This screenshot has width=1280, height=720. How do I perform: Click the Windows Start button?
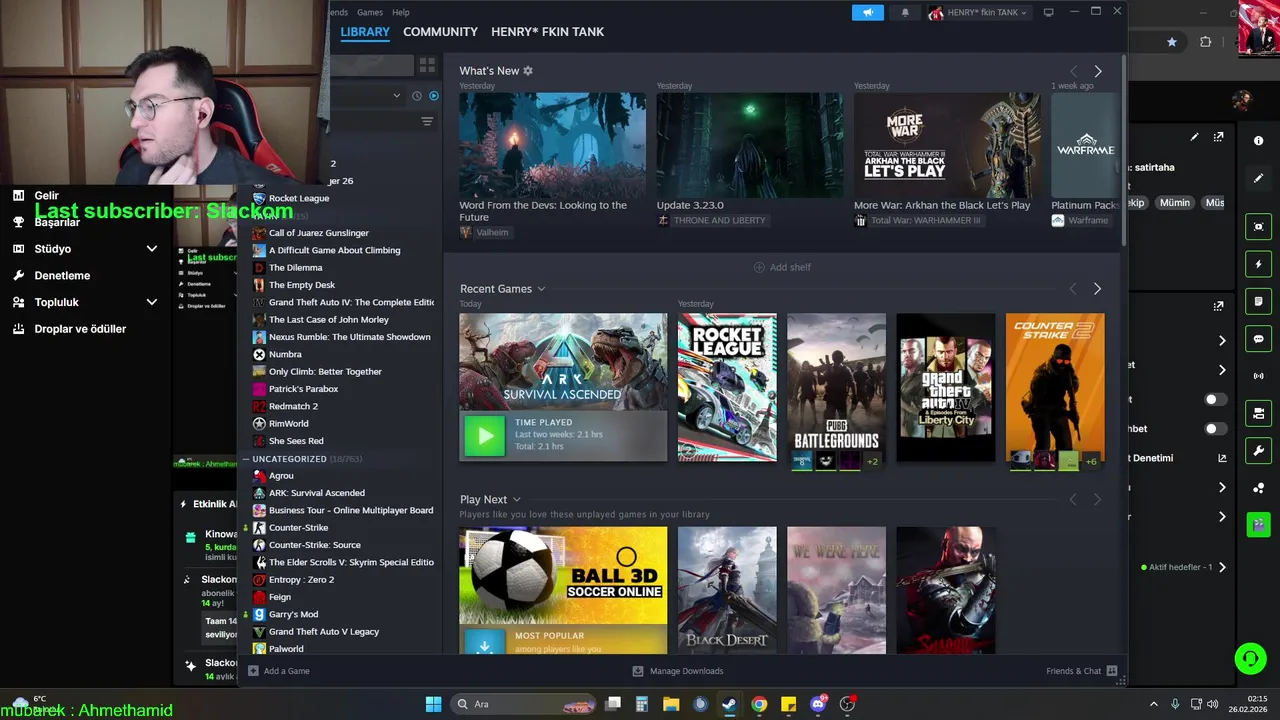433,704
